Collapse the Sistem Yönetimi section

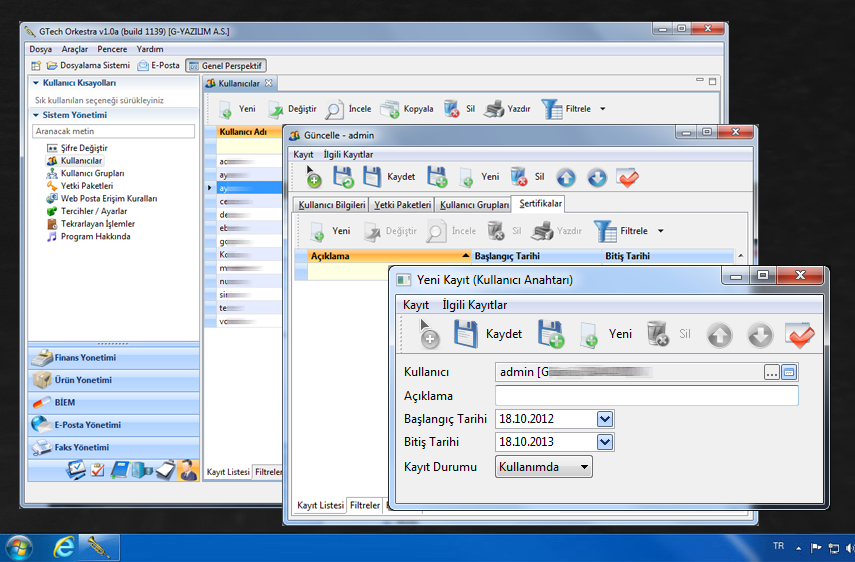coord(36,115)
